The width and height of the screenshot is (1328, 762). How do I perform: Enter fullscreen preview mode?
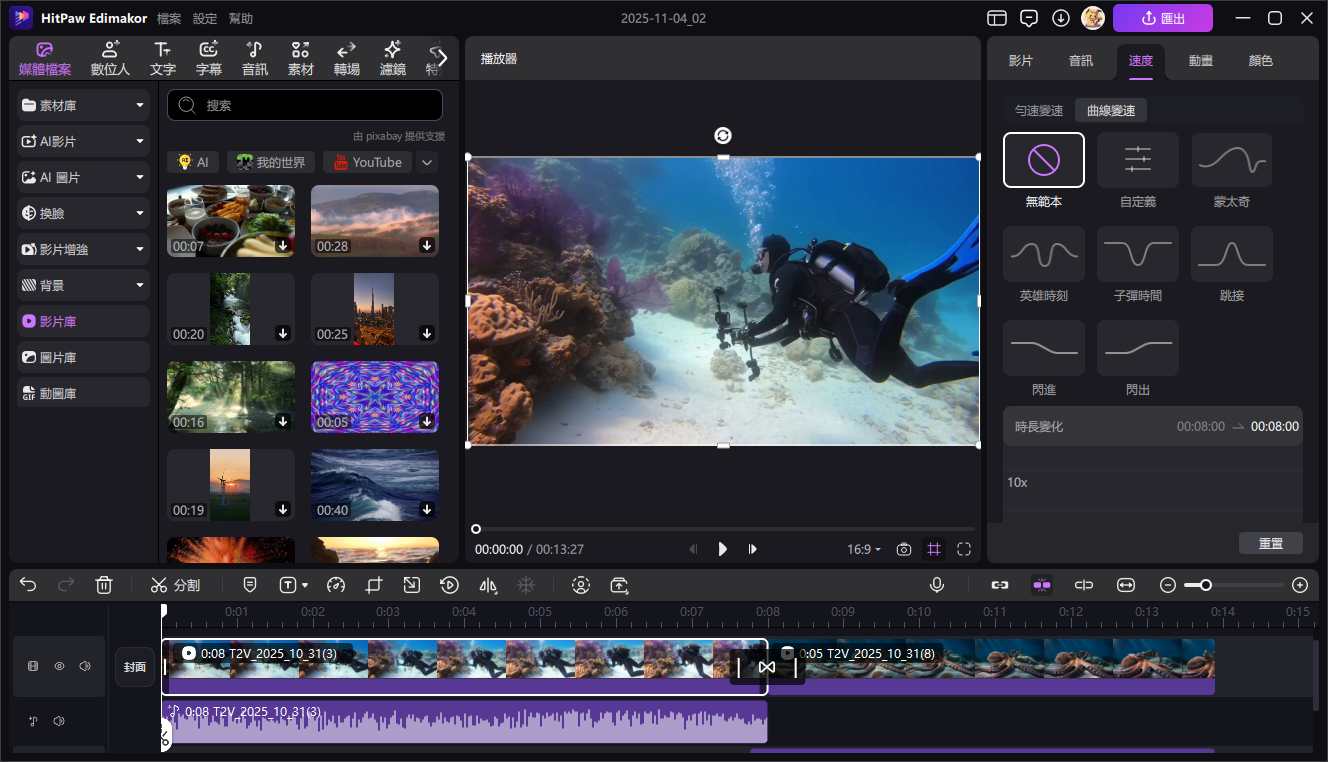[964, 549]
